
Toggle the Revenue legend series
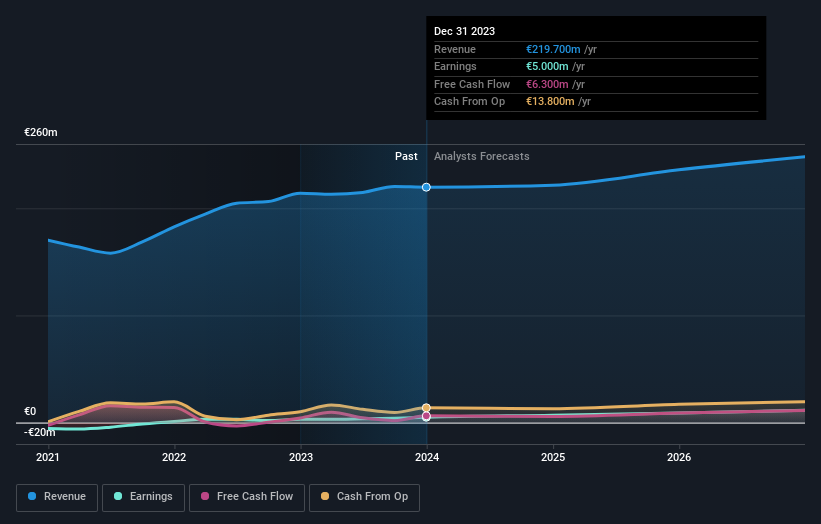point(57,497)
